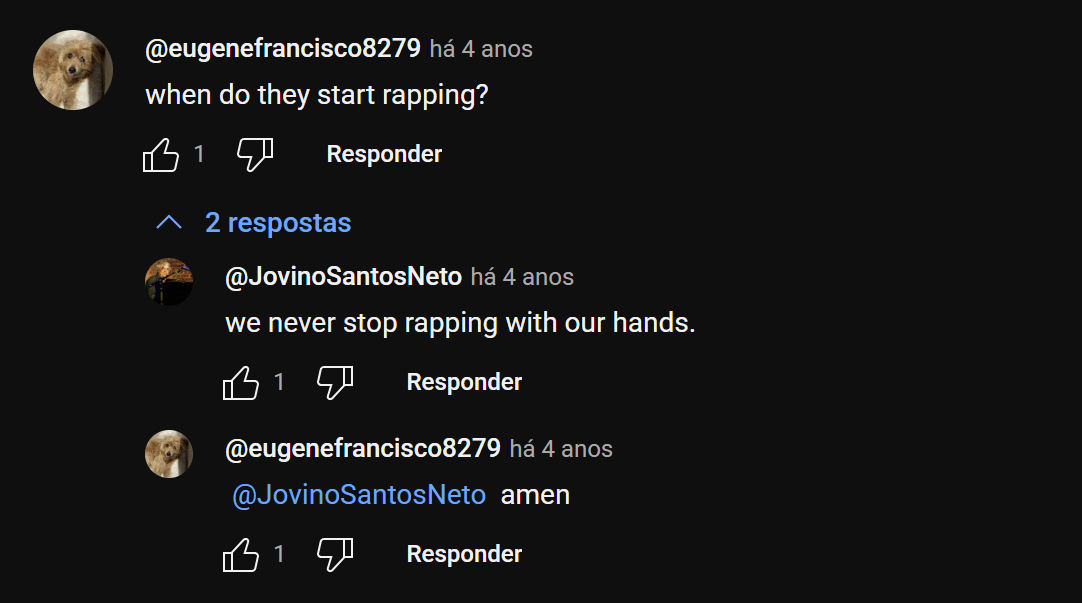Click the timestamp beside JovinoSantosNeto's reply

coord(522,277)
